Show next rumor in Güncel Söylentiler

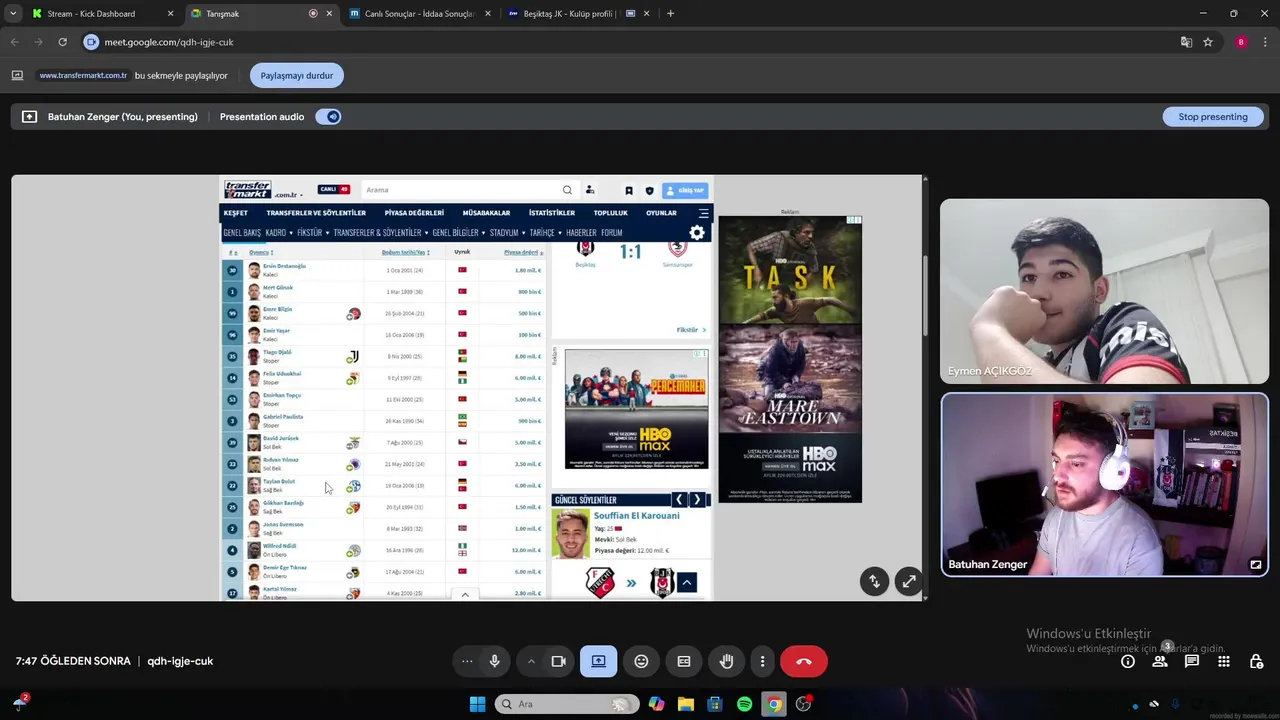pyautogui.click(x=697, y=500)
